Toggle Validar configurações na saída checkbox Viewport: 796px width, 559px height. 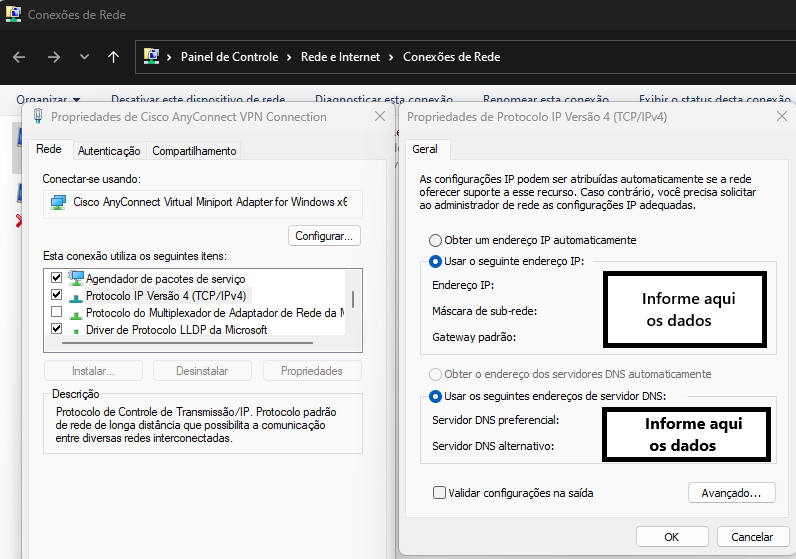point(439,492)
